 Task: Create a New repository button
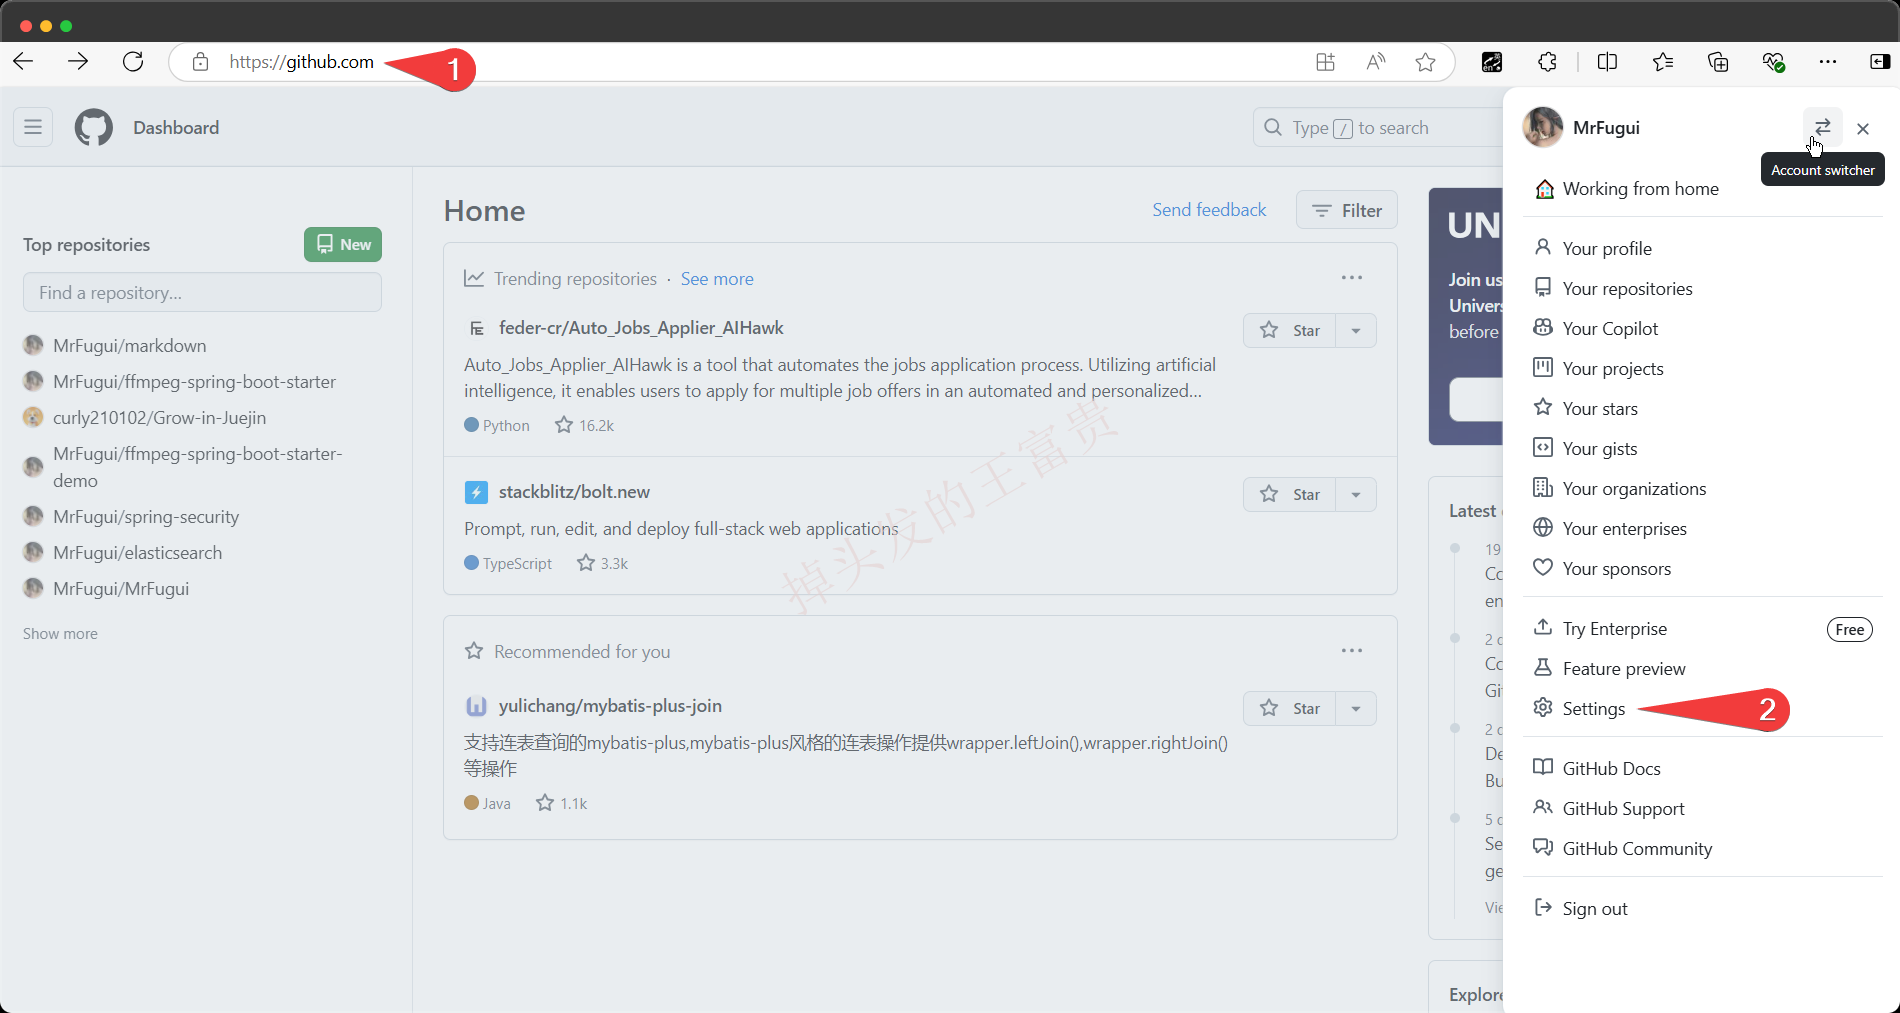tap(343, 244)
